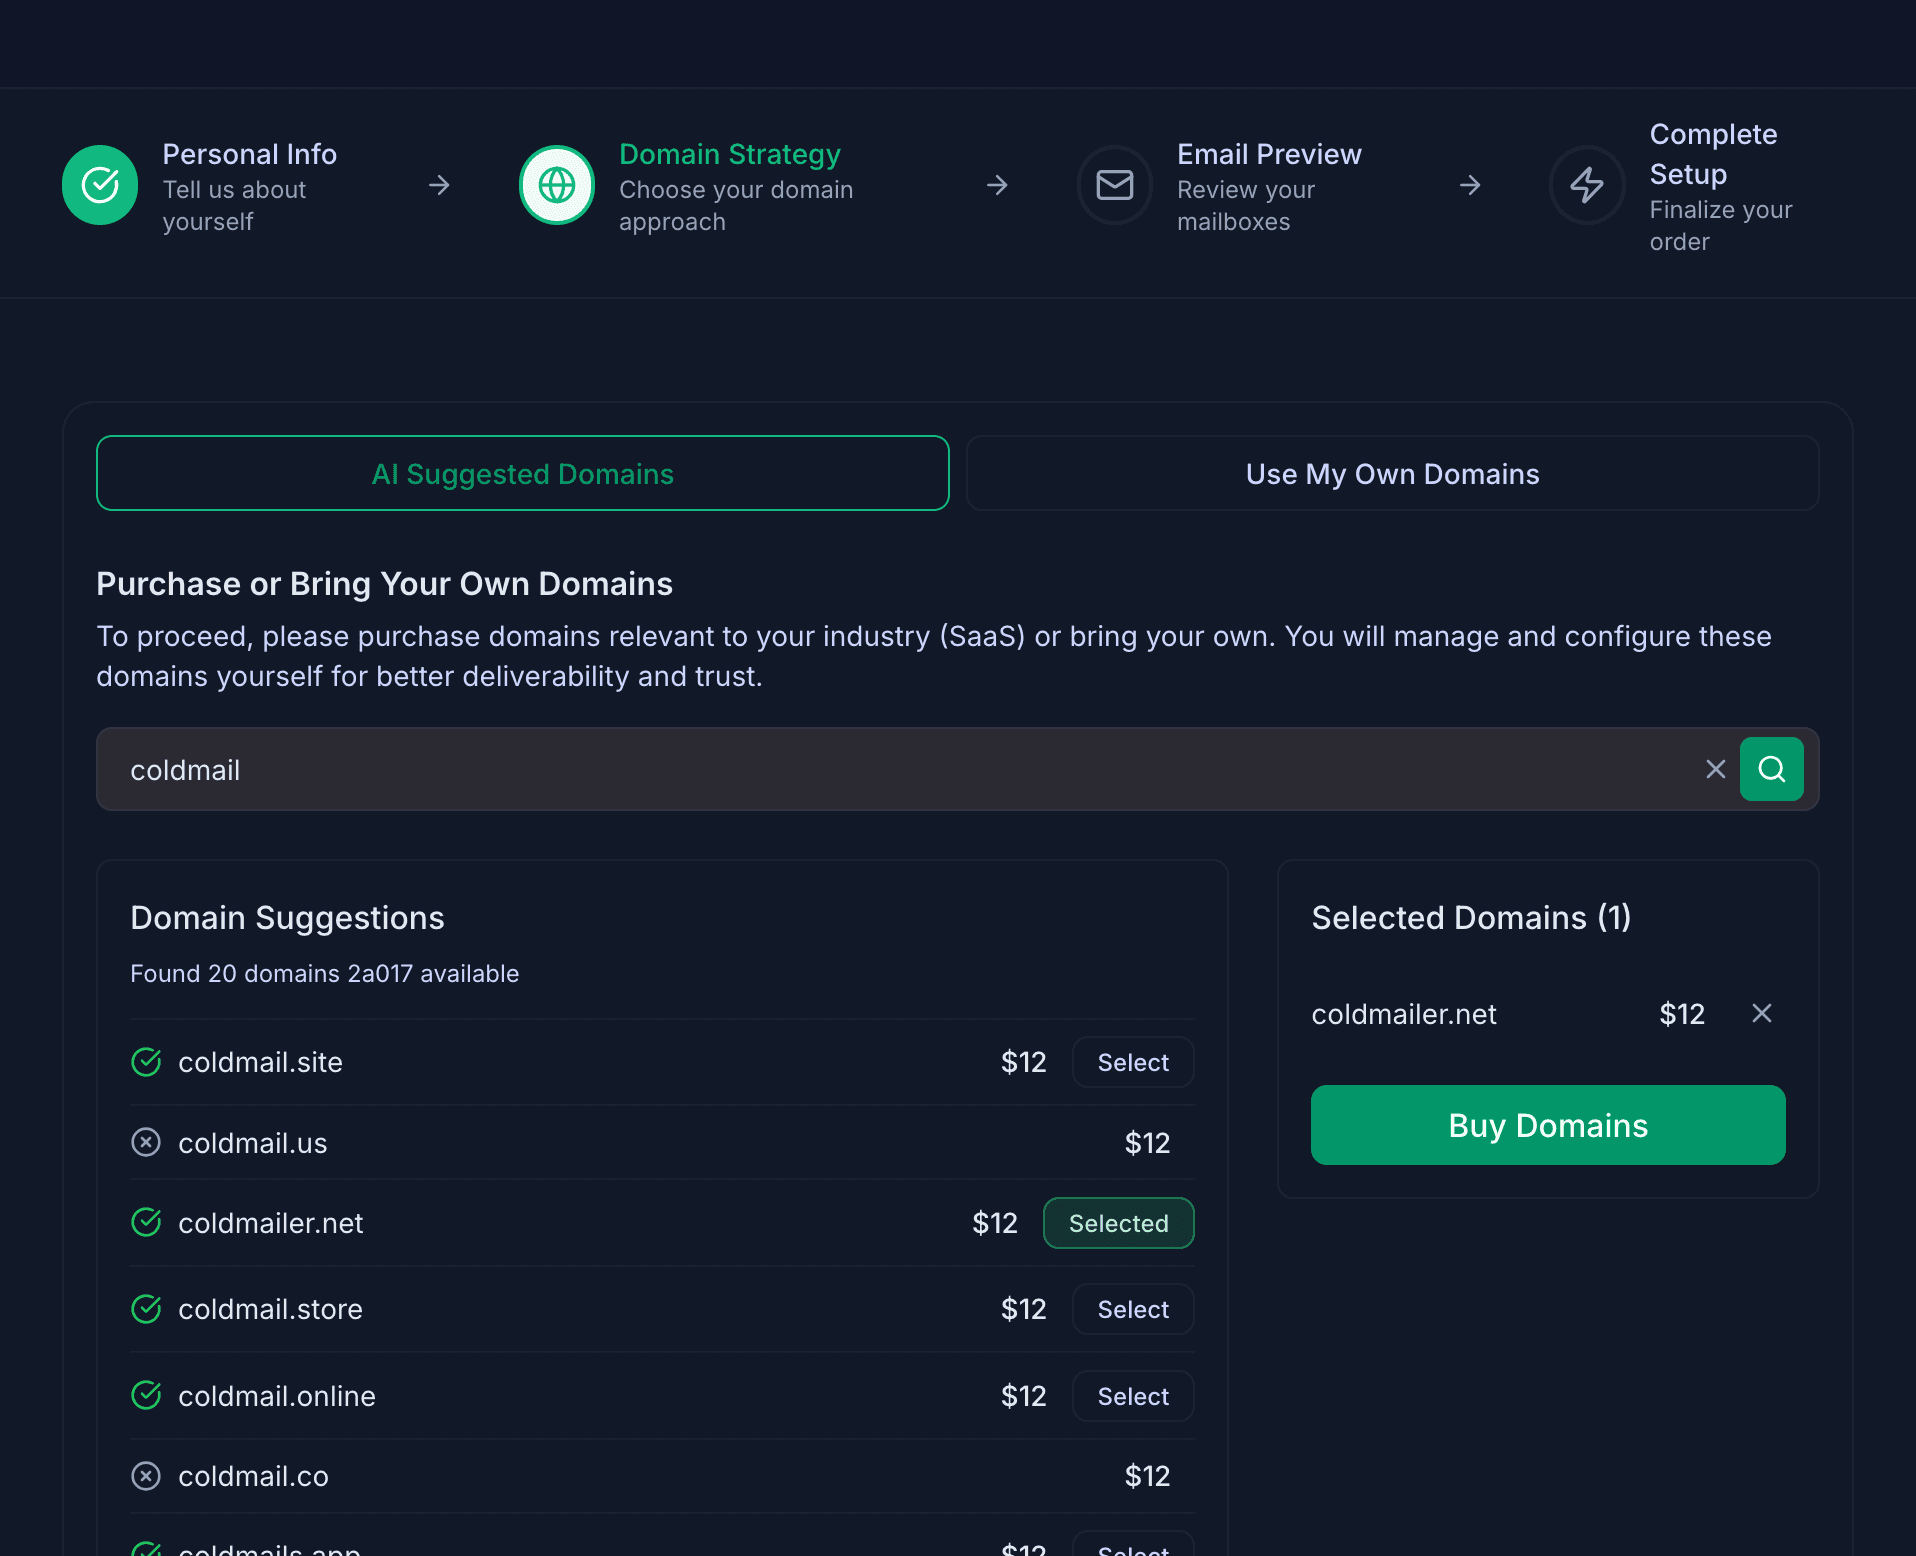The width and height of the screenshot is (1916, 1556).
Task: Click unavailable icon beside coldmail.co
Action: [146, 1476]
